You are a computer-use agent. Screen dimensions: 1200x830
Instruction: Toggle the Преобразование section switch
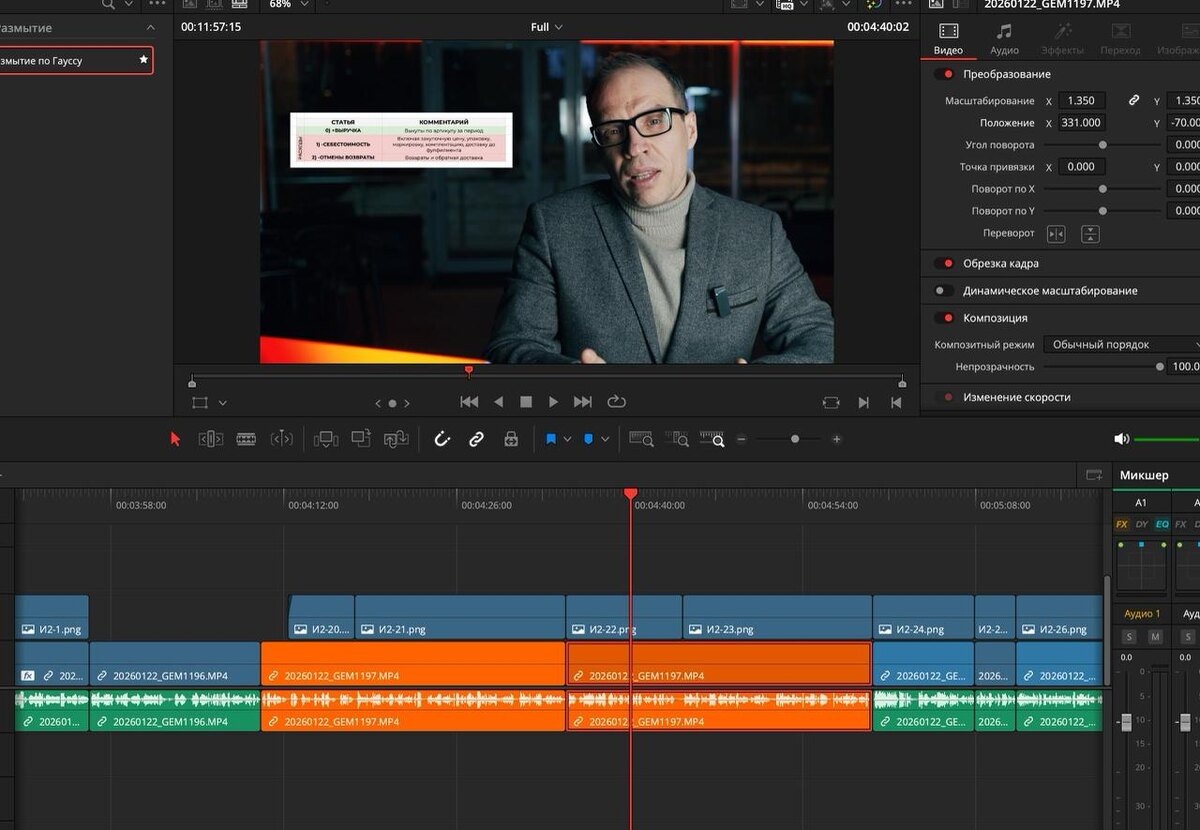[x=943, y=74]
